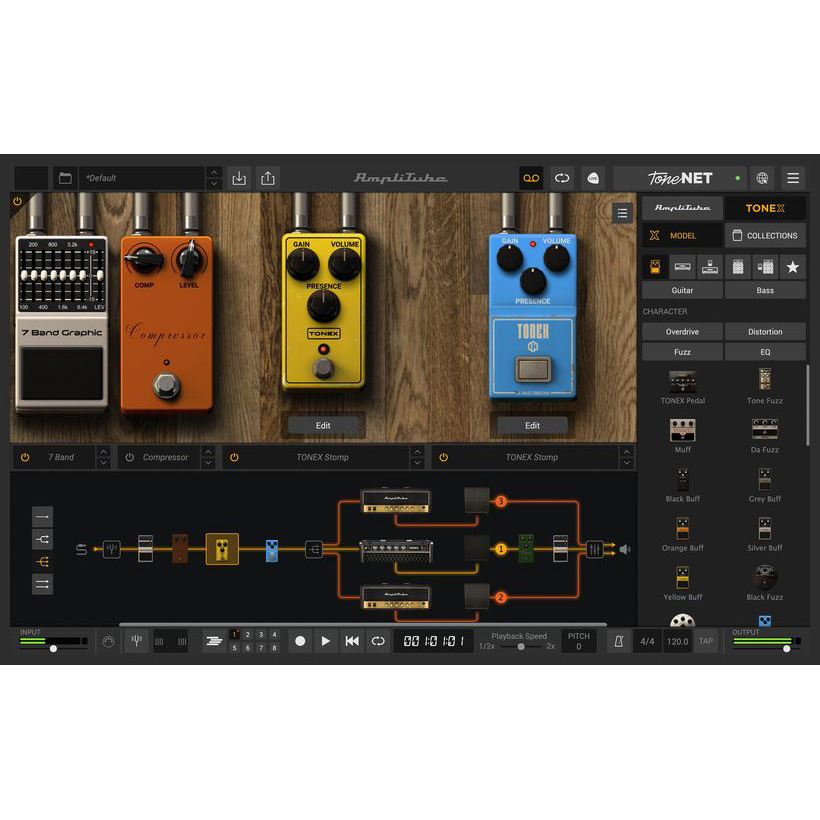Switch to TONEX browser tab
The height and width of the screenshot is (820, 820).
(x=765, y=208)
